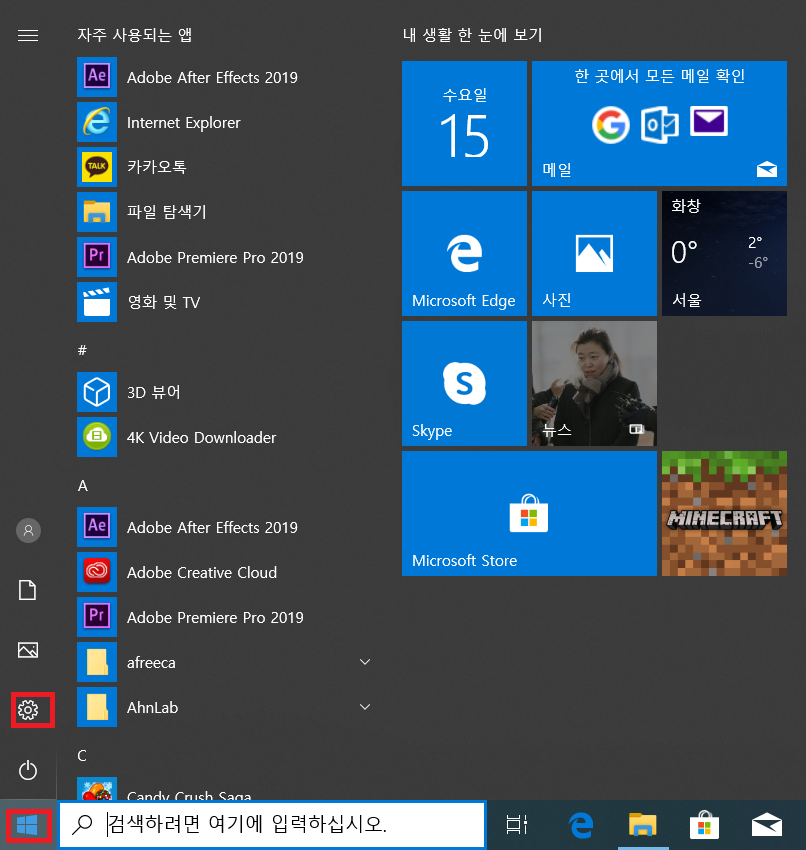Open the 메일 live tile
Image resolution: width=806 pixels, height=850 pixels.
(659, 124)
